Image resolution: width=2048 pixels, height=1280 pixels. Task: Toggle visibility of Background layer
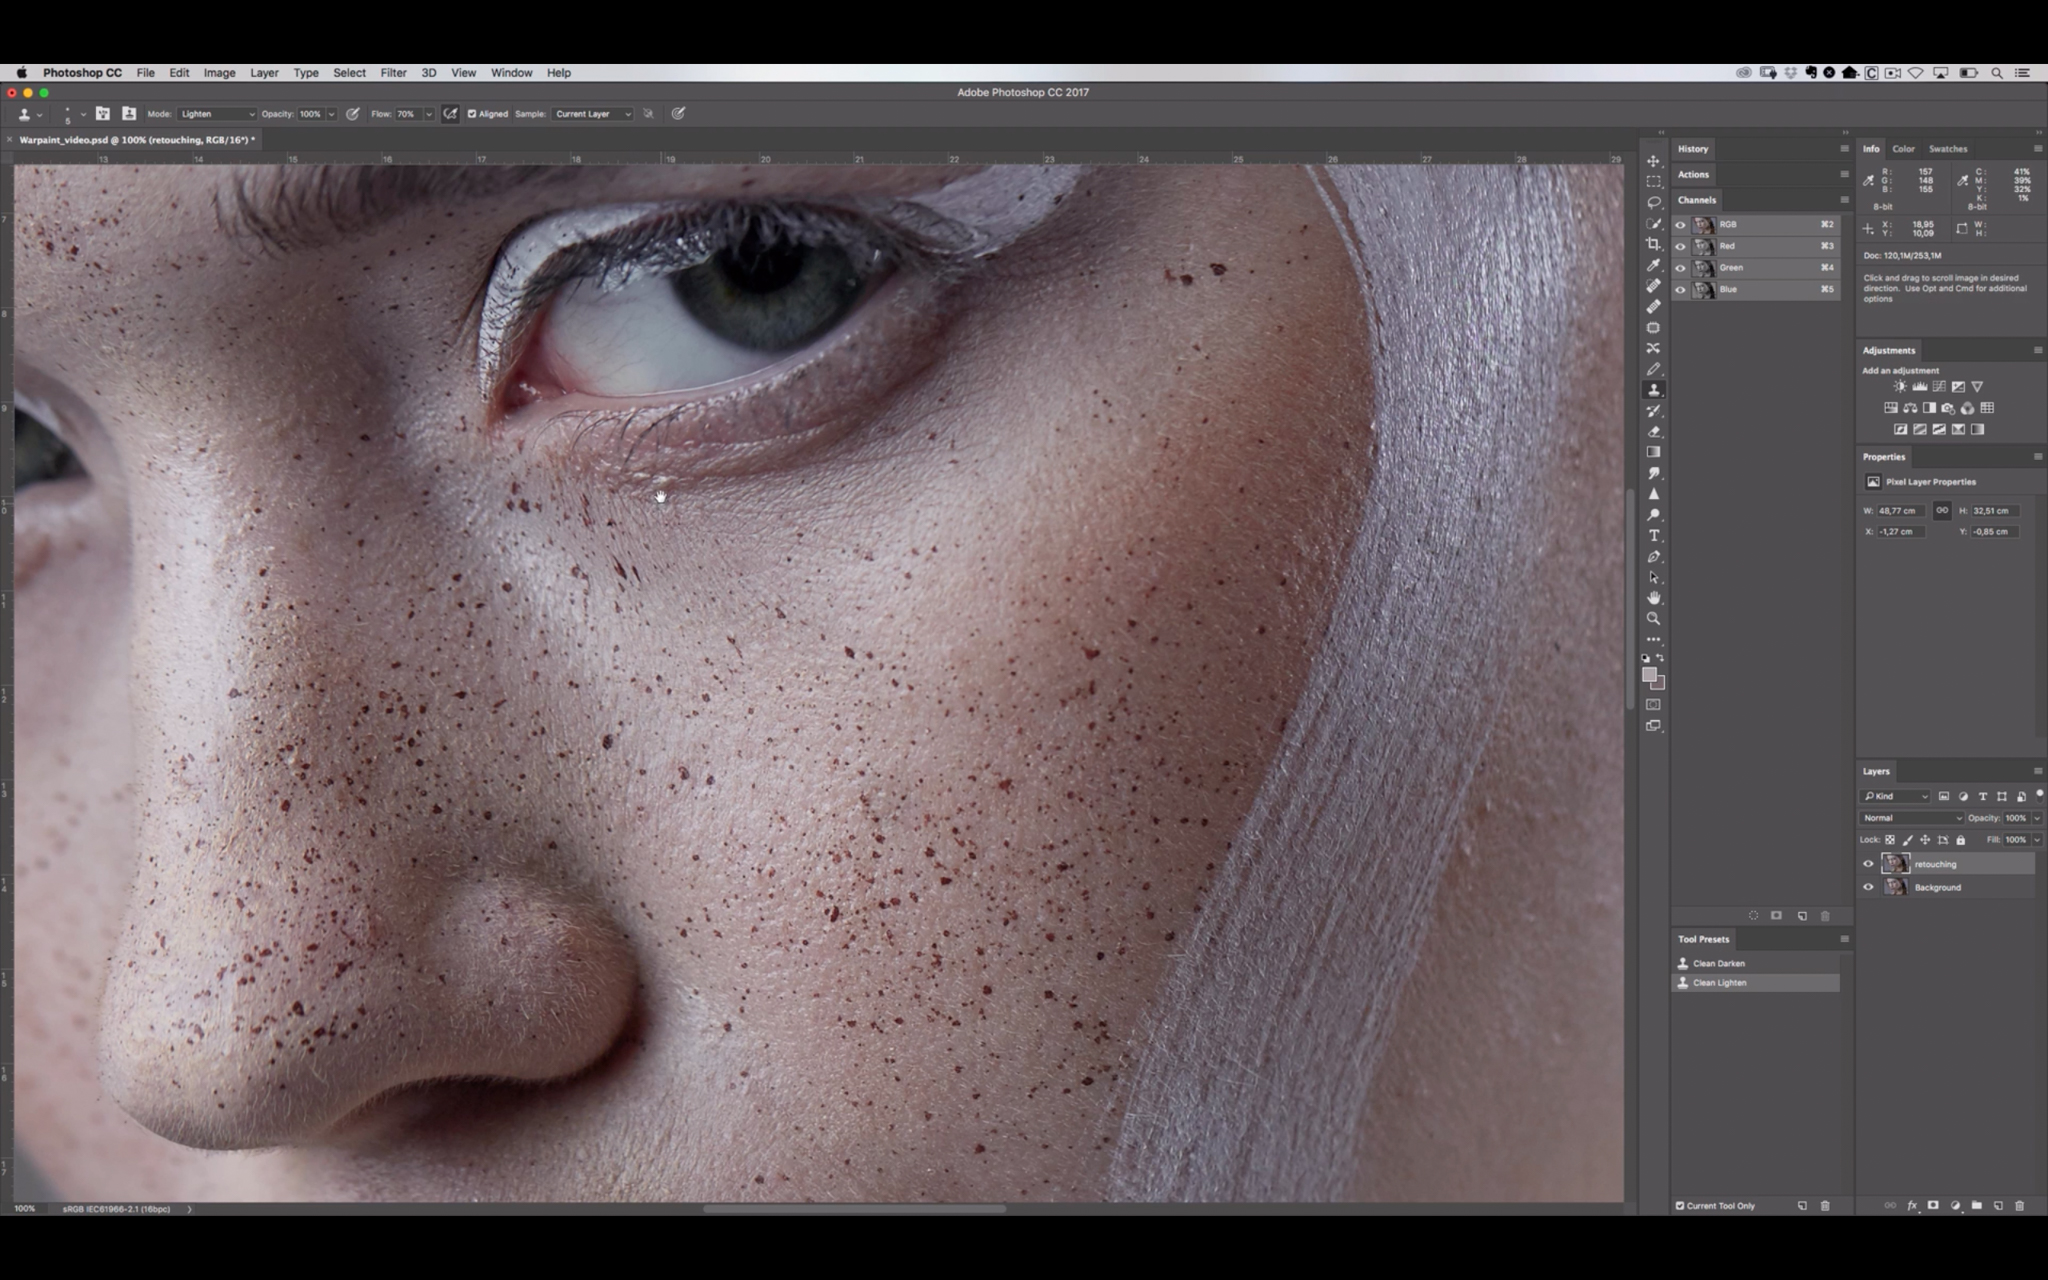tap(1870, 886)
